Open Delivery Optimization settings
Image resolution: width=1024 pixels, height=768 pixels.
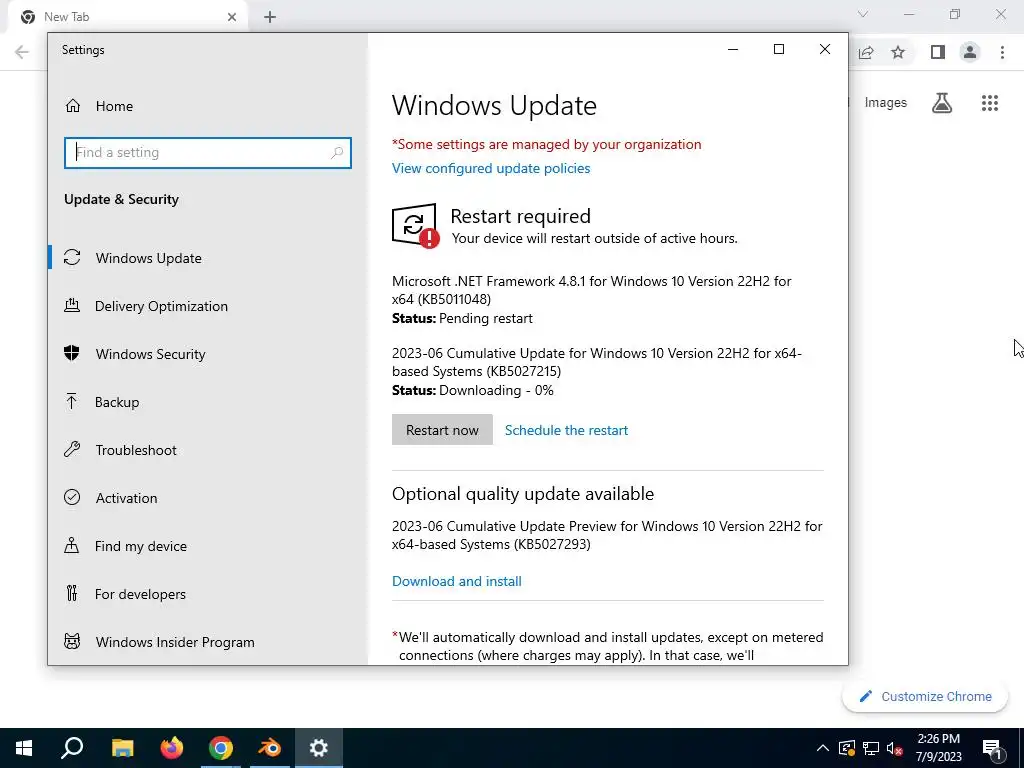[161, 306]
